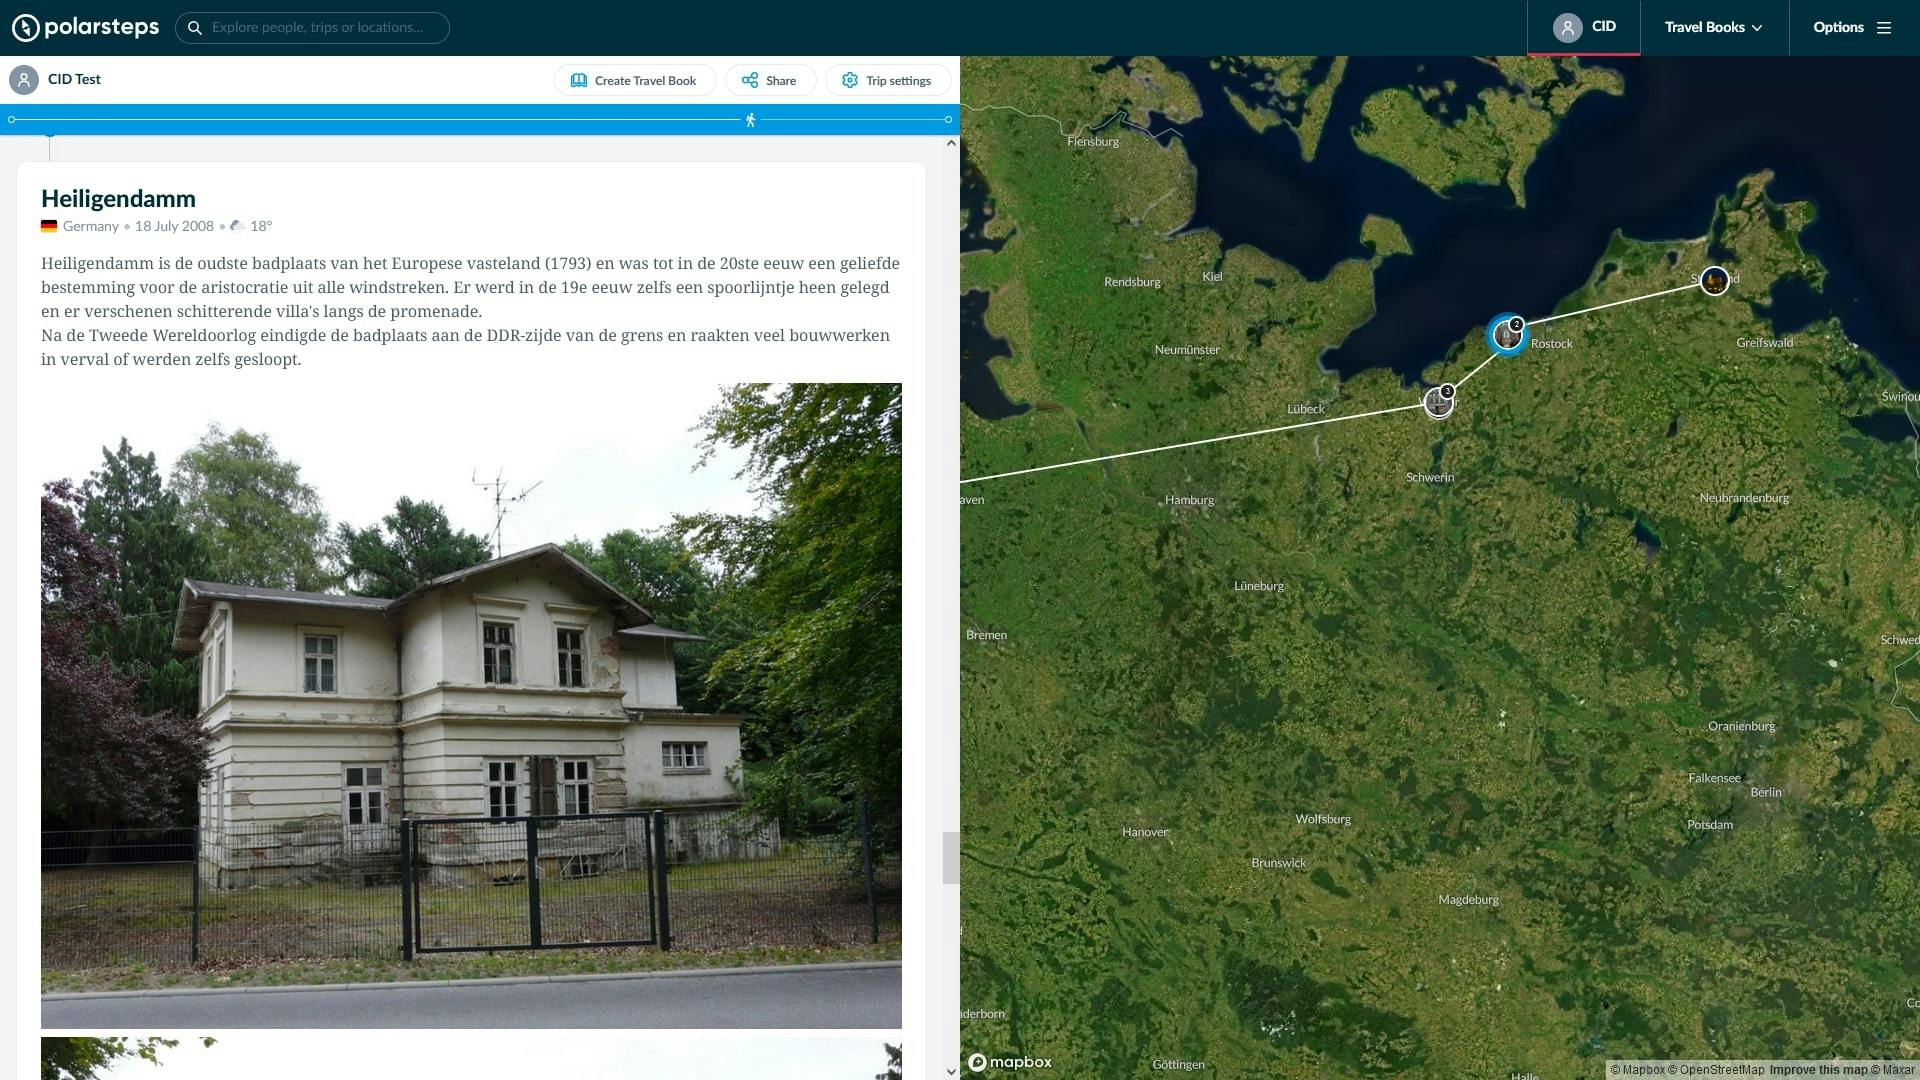Click the Wismar map step marker
The height and width of the screenshot is (1080, 1920).
tap(1438, 402)
